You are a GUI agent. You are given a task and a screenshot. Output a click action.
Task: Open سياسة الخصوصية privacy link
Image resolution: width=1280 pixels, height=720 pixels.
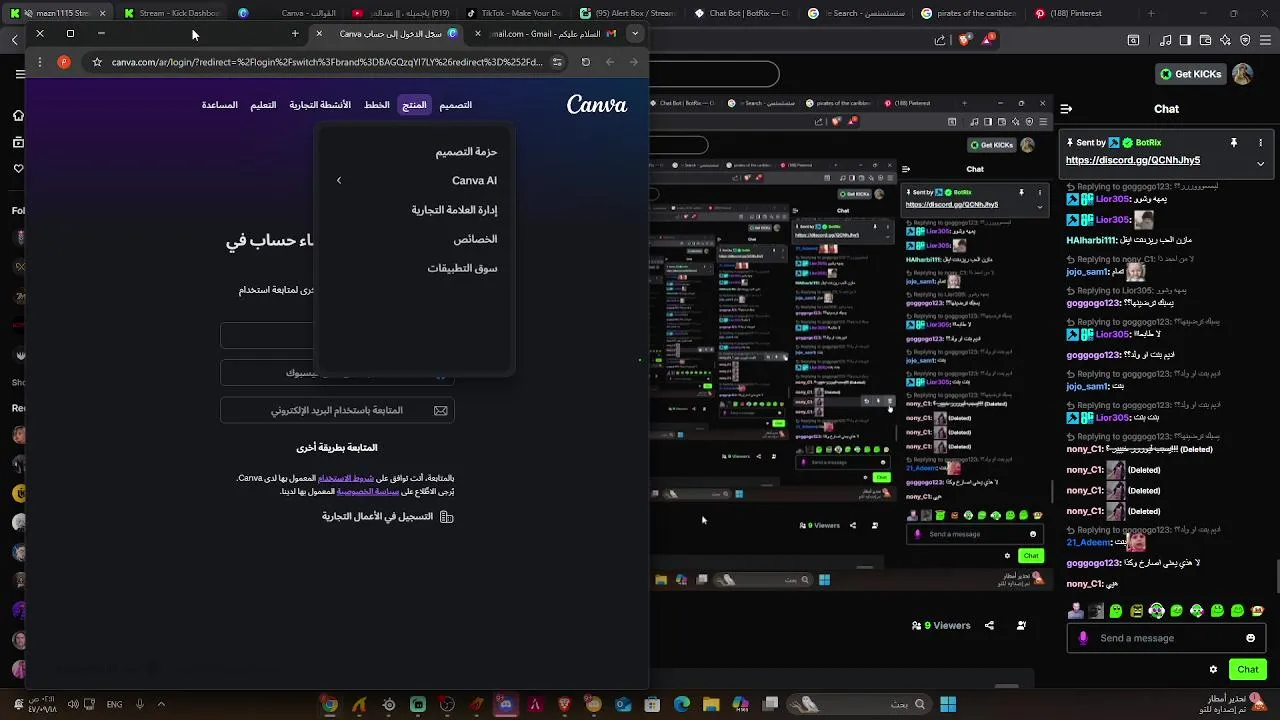[x=368, y=491]
